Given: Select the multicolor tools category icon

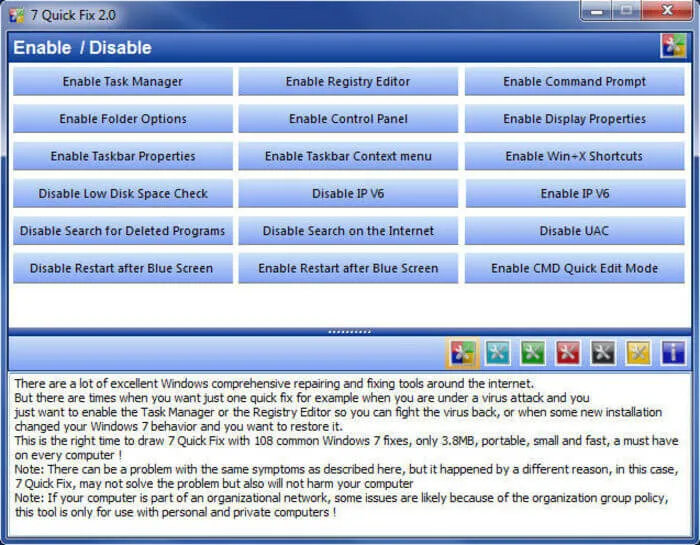Looking at the screenshot, I should click(x=461, y=352).
